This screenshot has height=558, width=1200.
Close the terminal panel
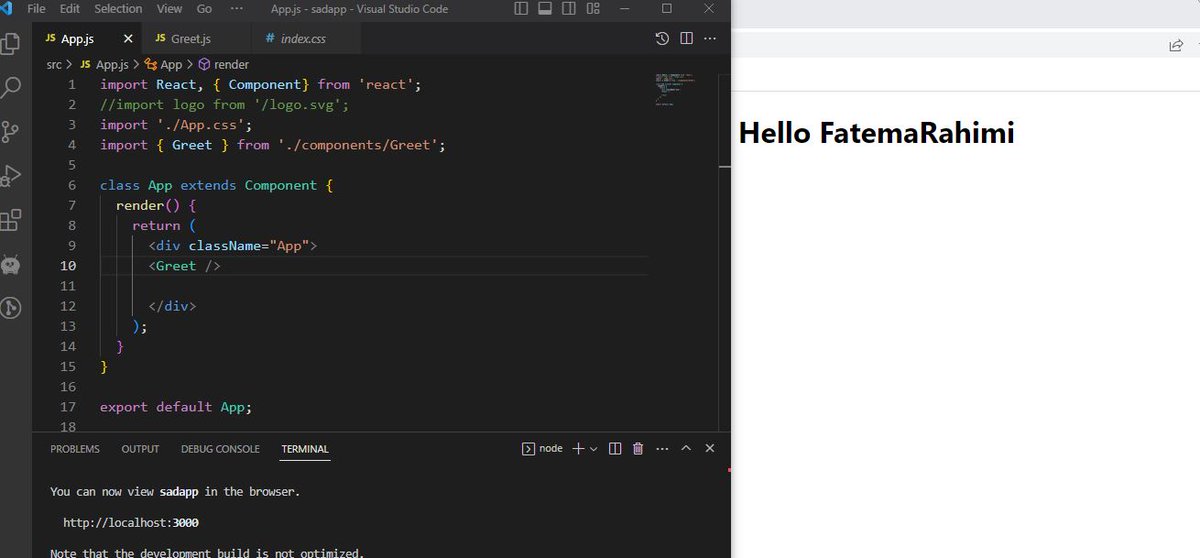pyautogui.click(x=710, y=449)
